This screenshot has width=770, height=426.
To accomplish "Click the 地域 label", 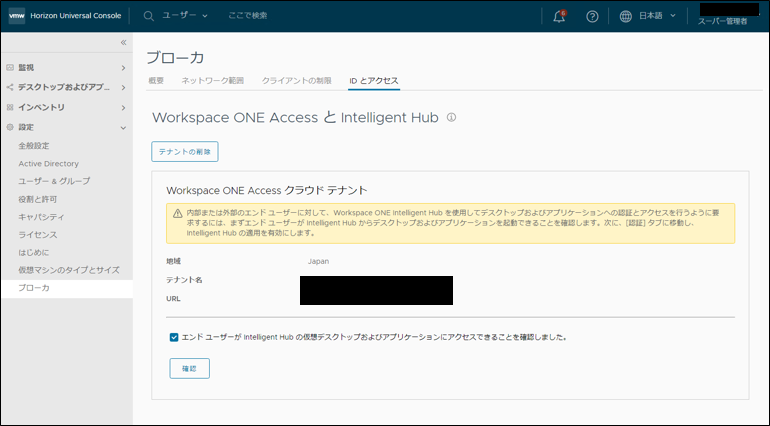I will pos(174,261).
